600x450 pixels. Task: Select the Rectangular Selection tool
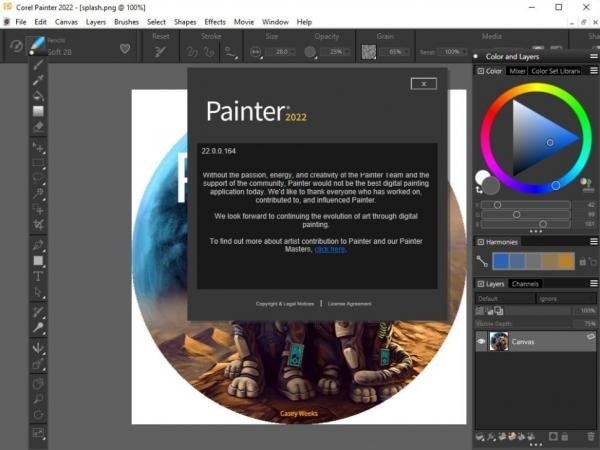pyautogui.click(x=38, y=163)
